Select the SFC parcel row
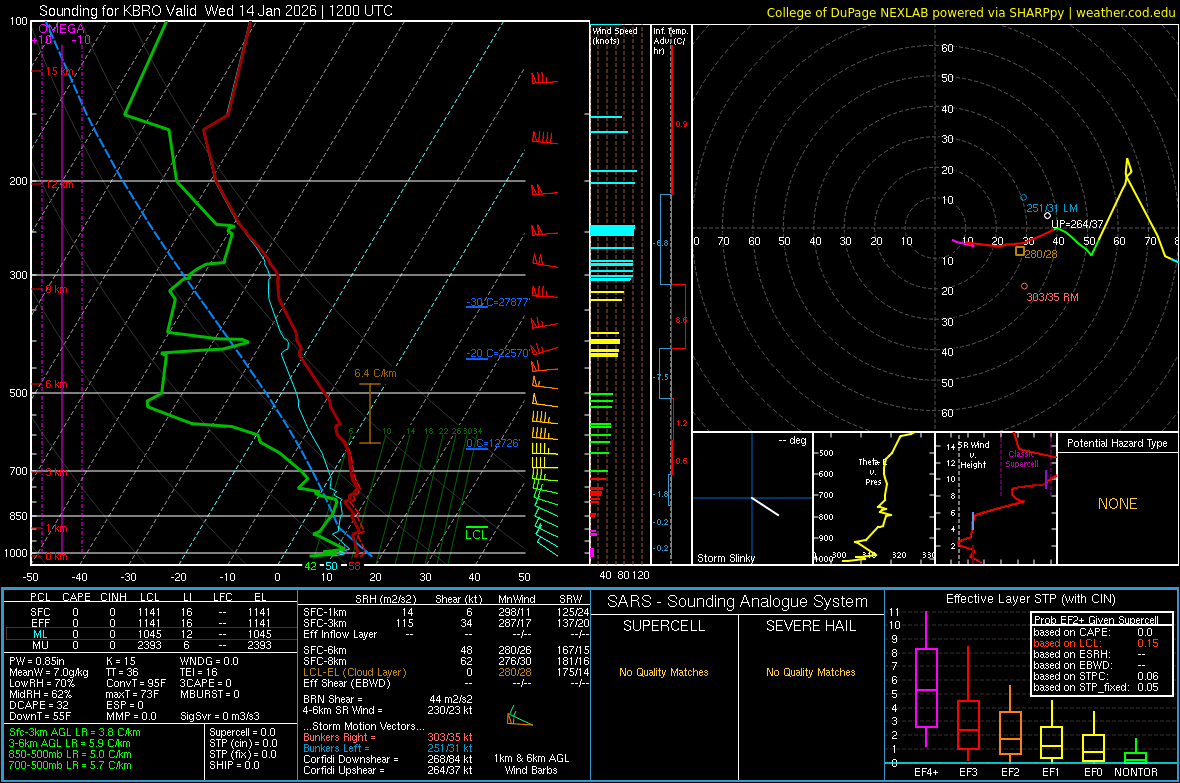 click(151, 612)
